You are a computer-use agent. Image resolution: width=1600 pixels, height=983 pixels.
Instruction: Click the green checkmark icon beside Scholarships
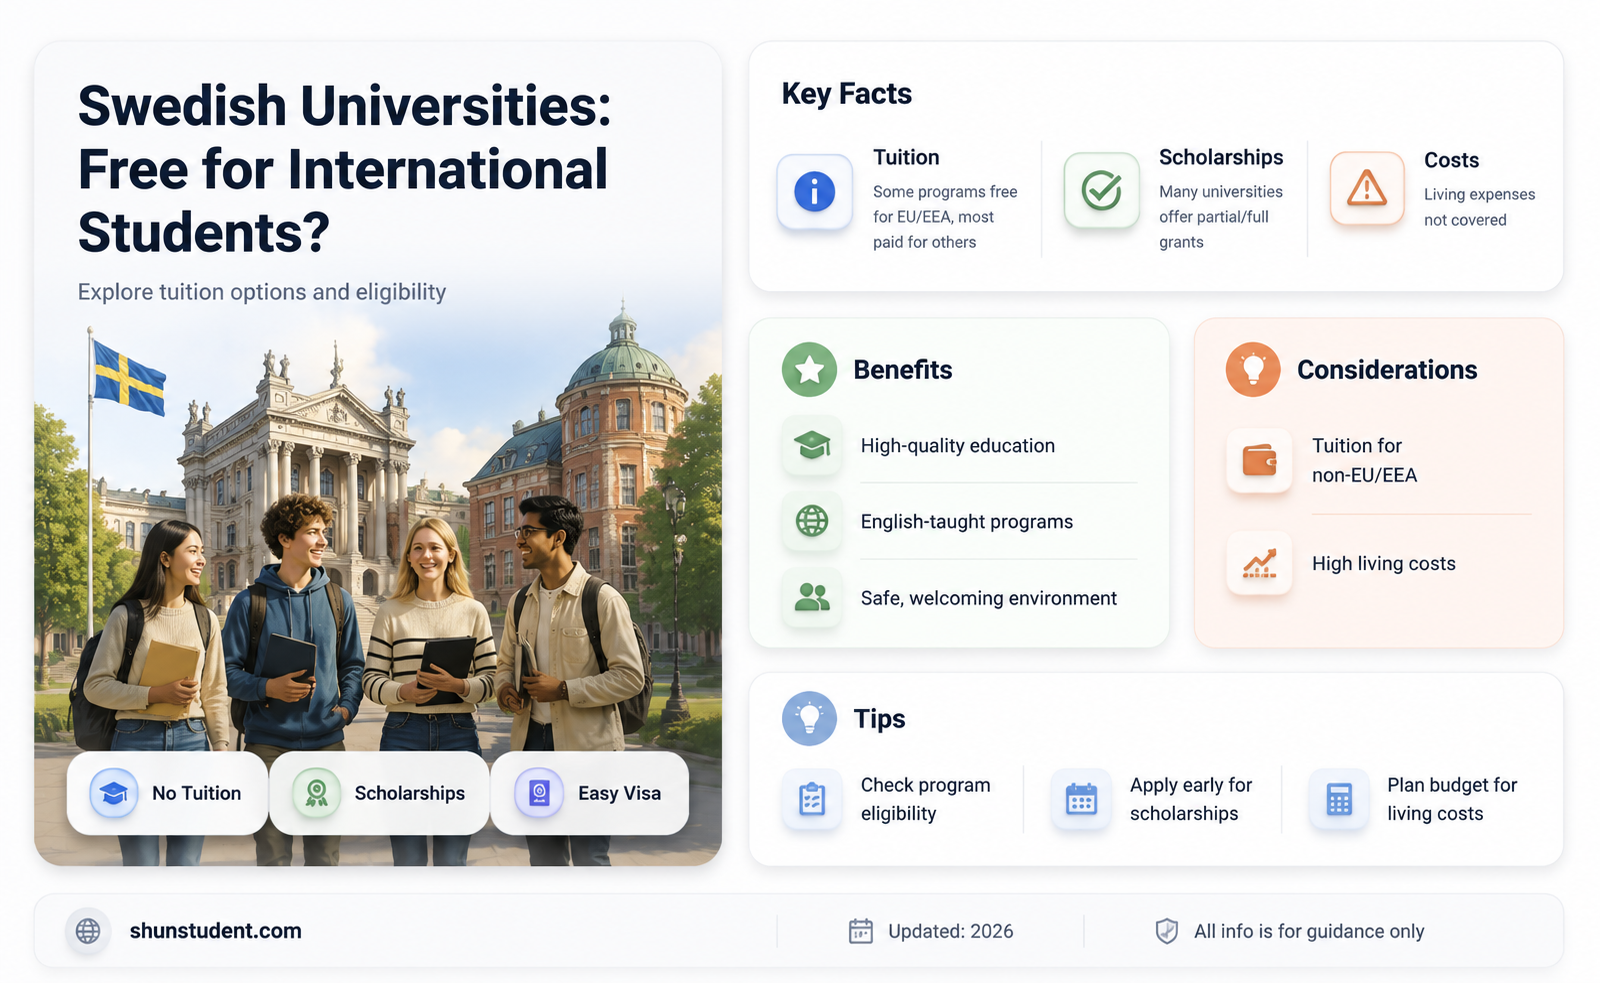point(1101,190)
